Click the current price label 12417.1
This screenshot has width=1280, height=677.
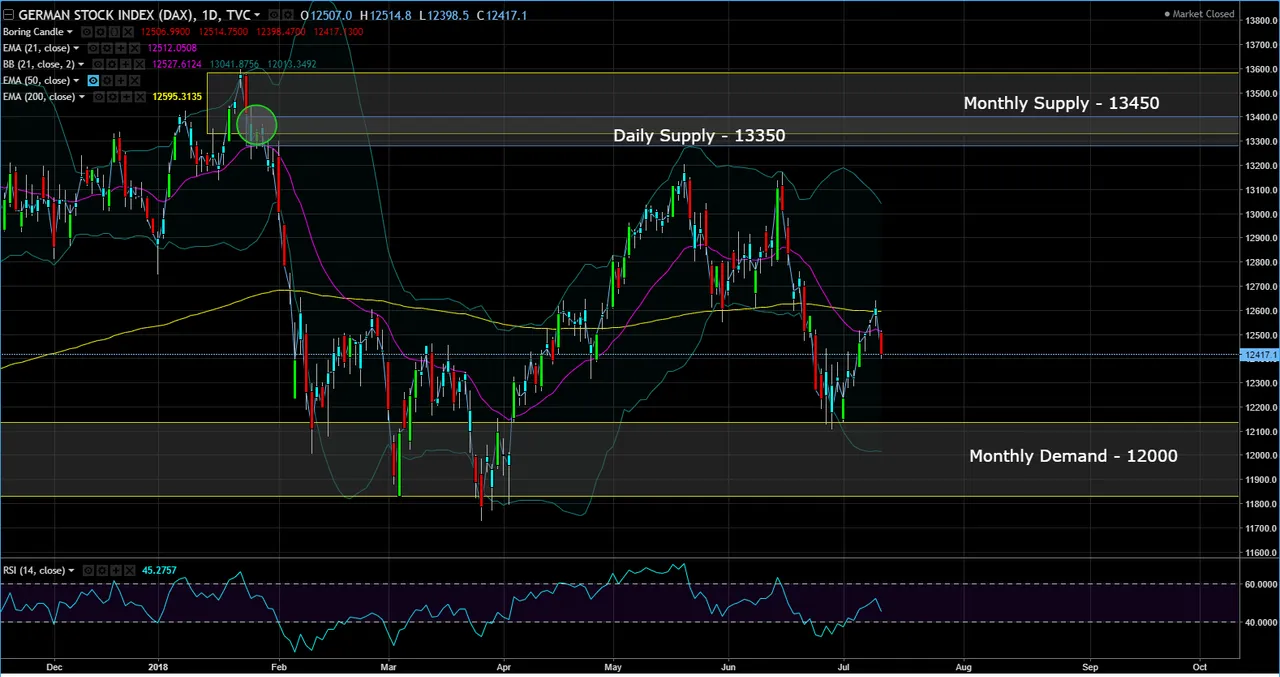click(1260, 355)
